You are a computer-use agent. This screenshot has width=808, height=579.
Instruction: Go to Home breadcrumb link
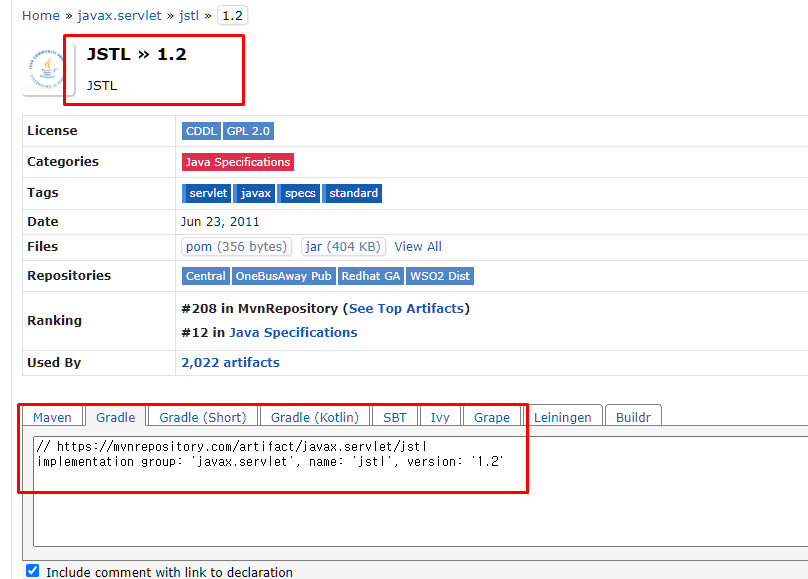pyautogui.click(x=41, y=15)
